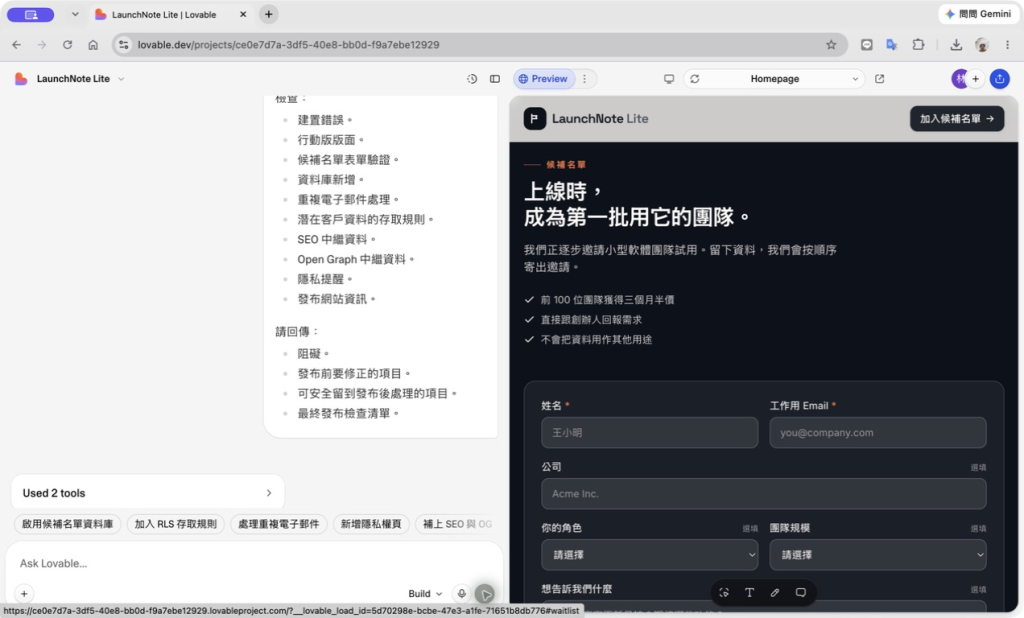Select the pencil edit tool
The height and width of the screenshot is (618, 1024).
click(775, 593)
